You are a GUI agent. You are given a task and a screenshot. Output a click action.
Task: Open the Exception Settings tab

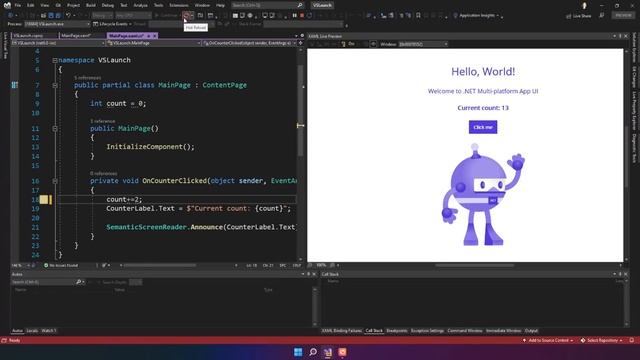[427, 331]
